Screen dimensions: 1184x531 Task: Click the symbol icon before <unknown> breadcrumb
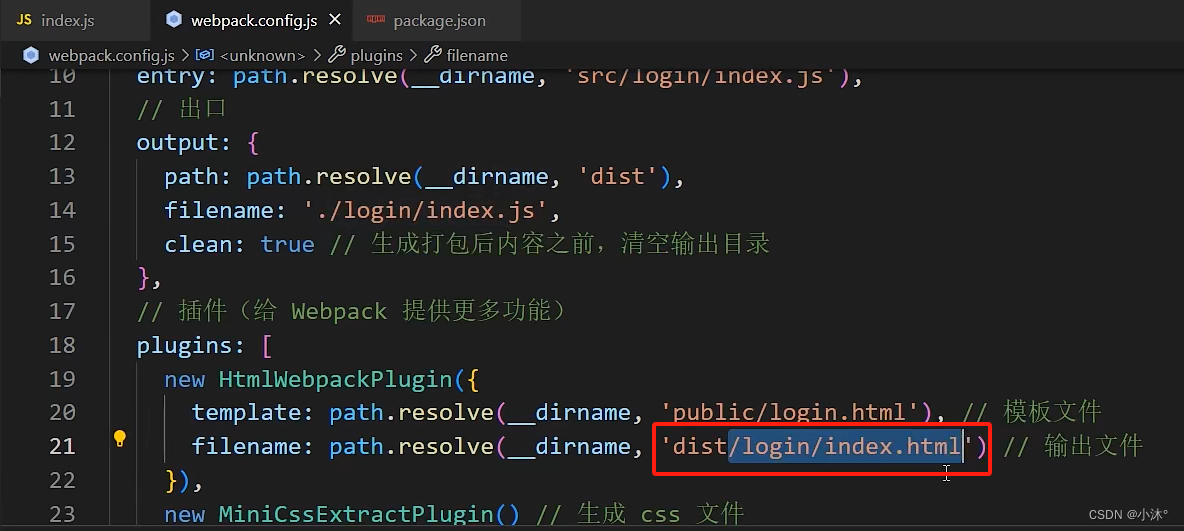[205, 55]
